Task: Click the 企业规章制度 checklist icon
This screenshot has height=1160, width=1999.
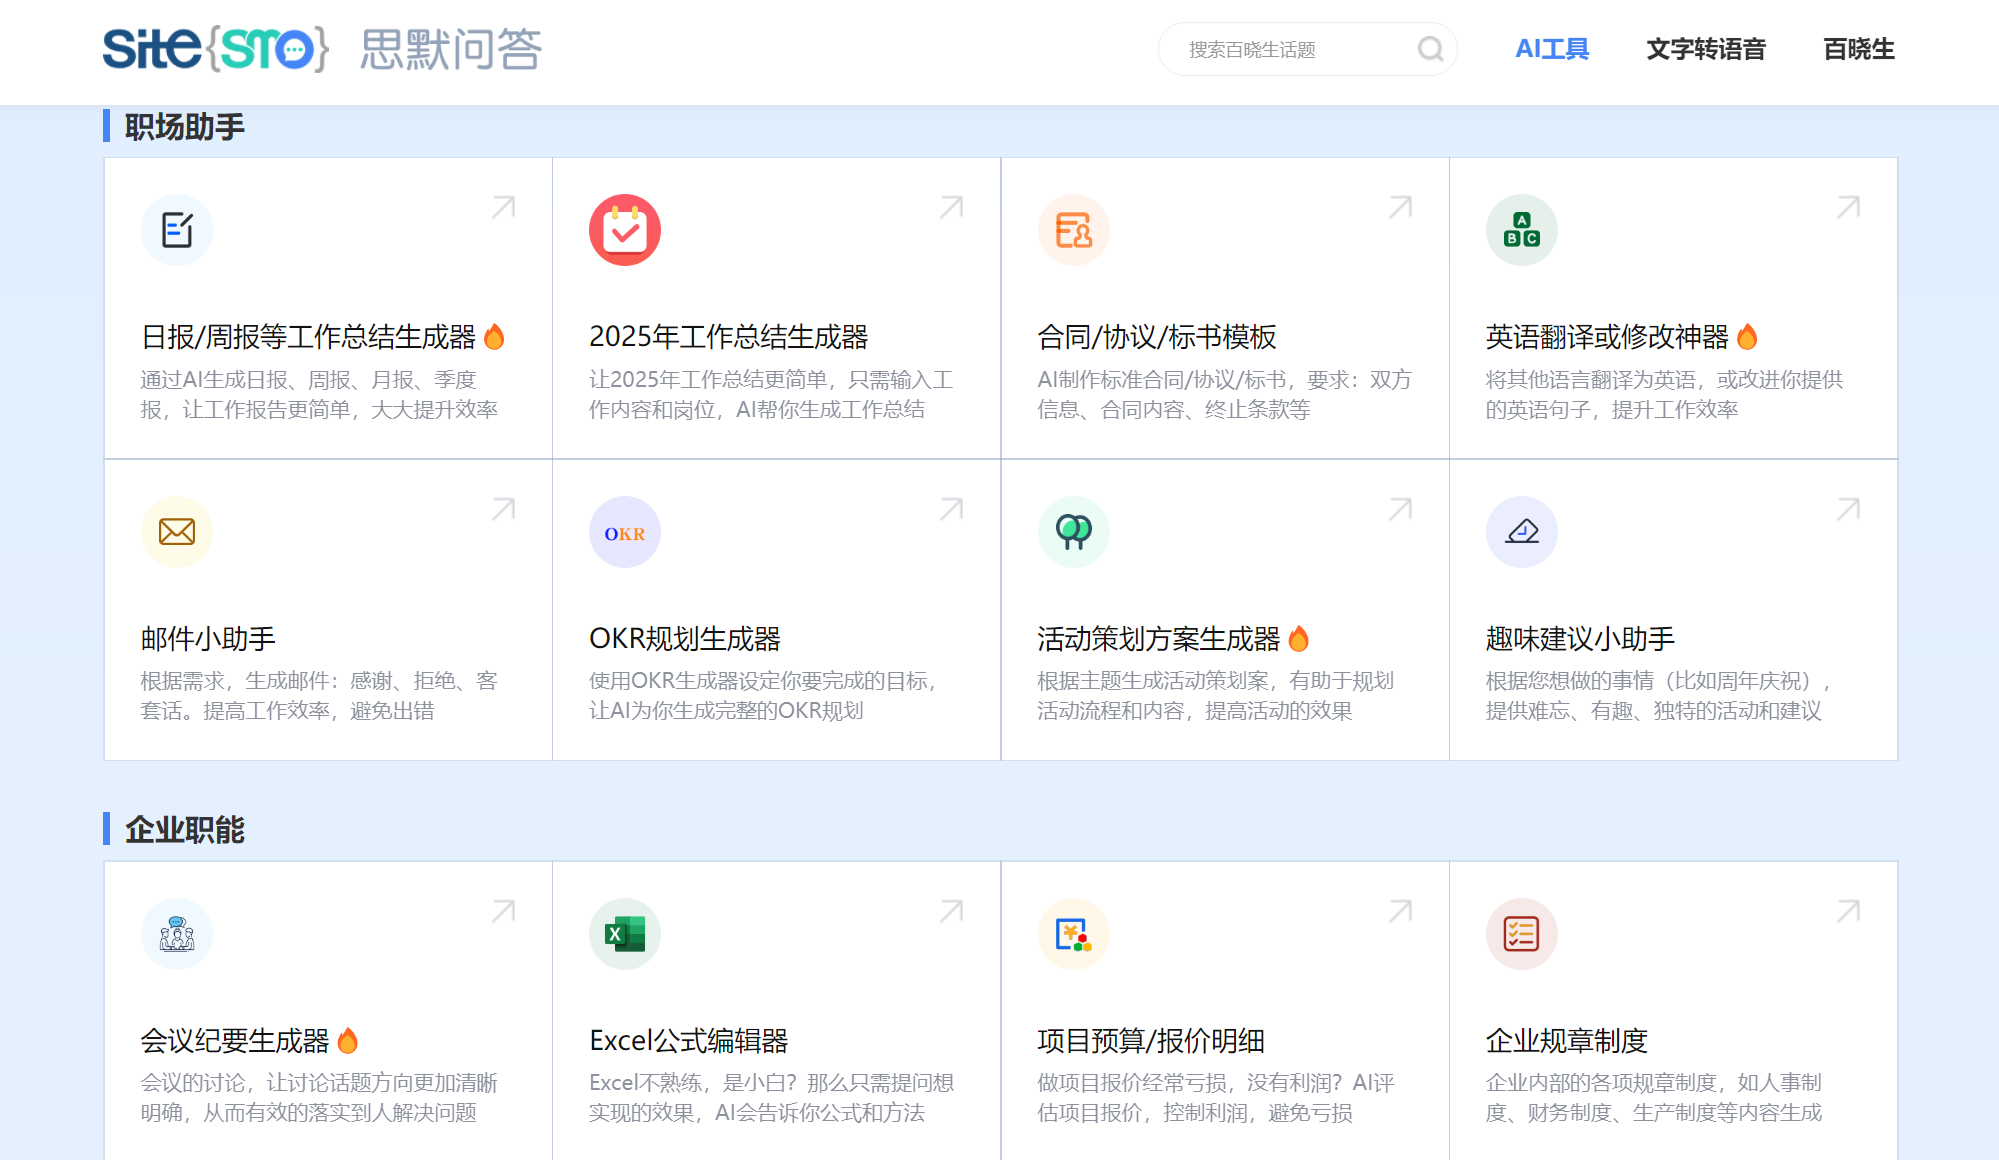Action: coord(1521,933)
